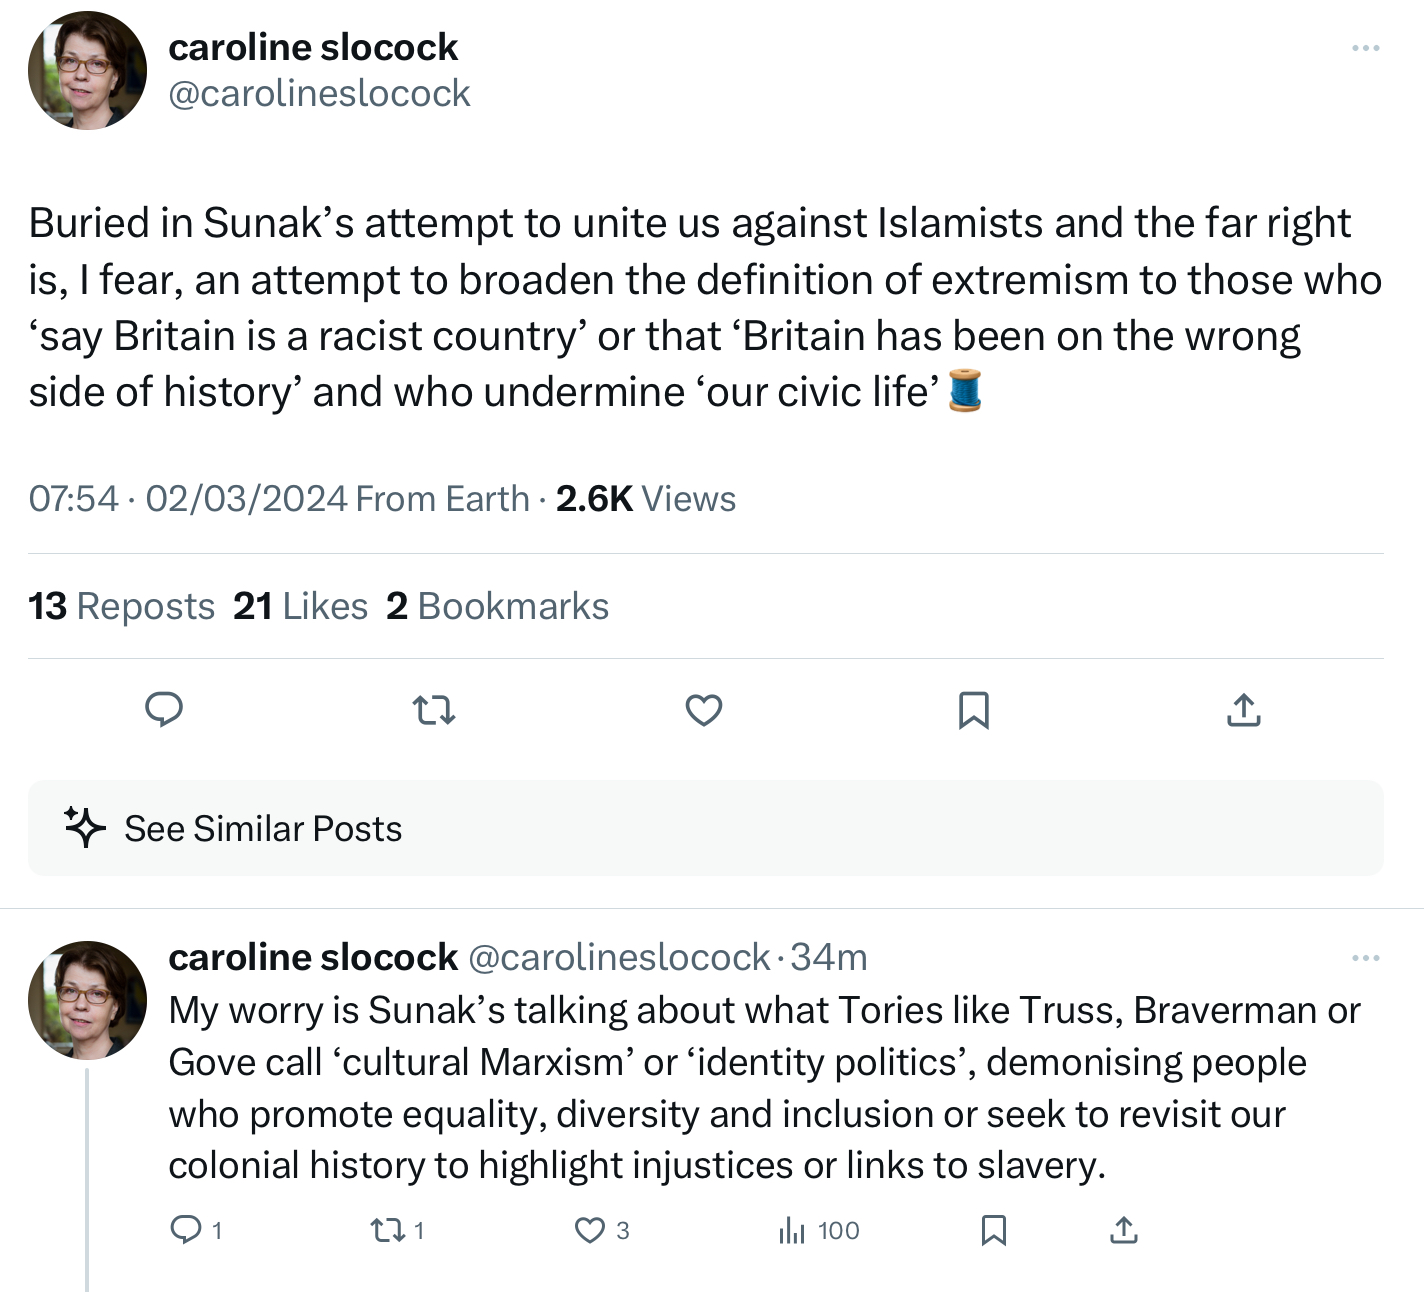The image size is (1424, 1292).
Task: Bookmark the main post
Action: pyautogui.click(x=974, y=710)
